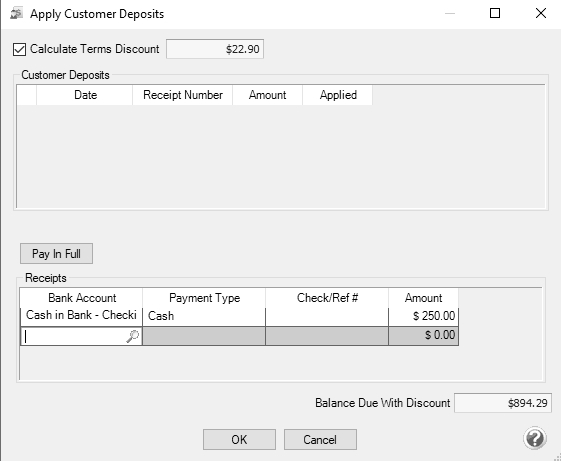Image resolution: width=561 pixels, height=461 pixels.
Task: Click the Receipt Number column header
Action: [x=182, y=95]
